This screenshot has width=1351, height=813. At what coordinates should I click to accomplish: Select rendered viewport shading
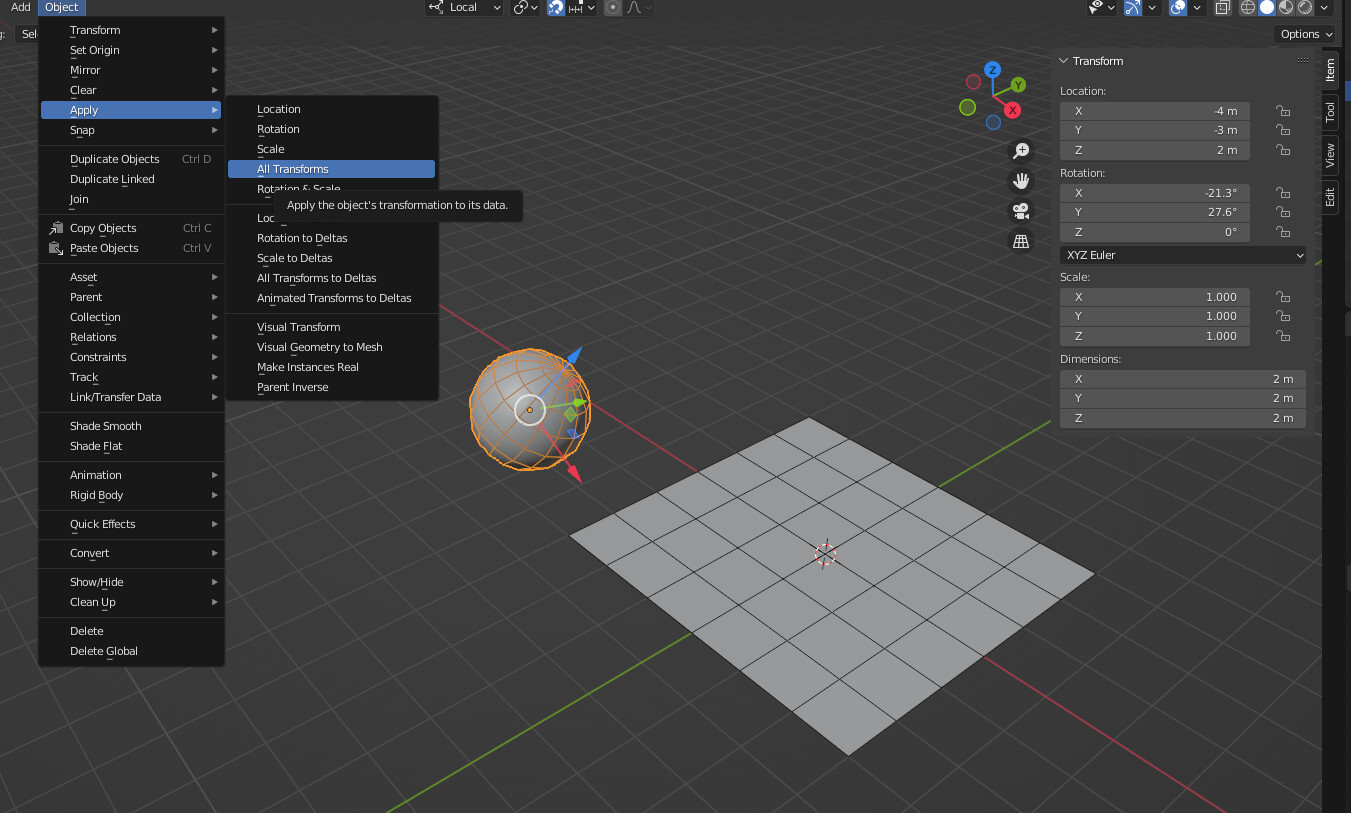[x=1307, y=8]
